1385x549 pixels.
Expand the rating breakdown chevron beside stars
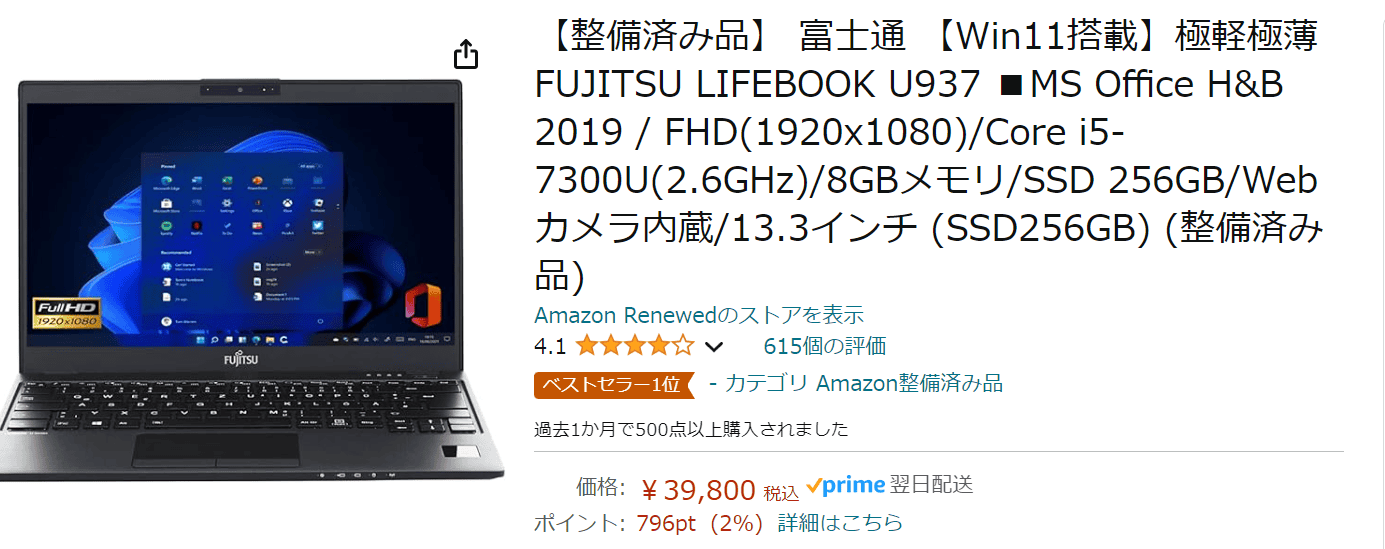714,348
